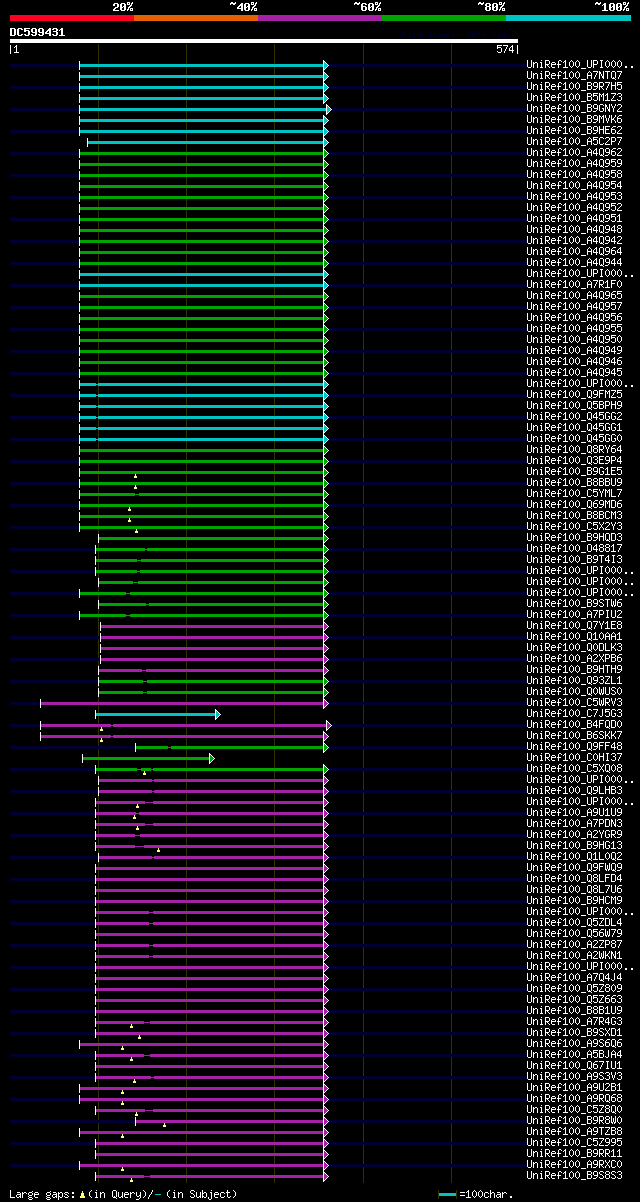This screenshot has width=640, height=1202.
Task: Select the UniRef100_B5M1Z3 label
Action: (574, 97)
